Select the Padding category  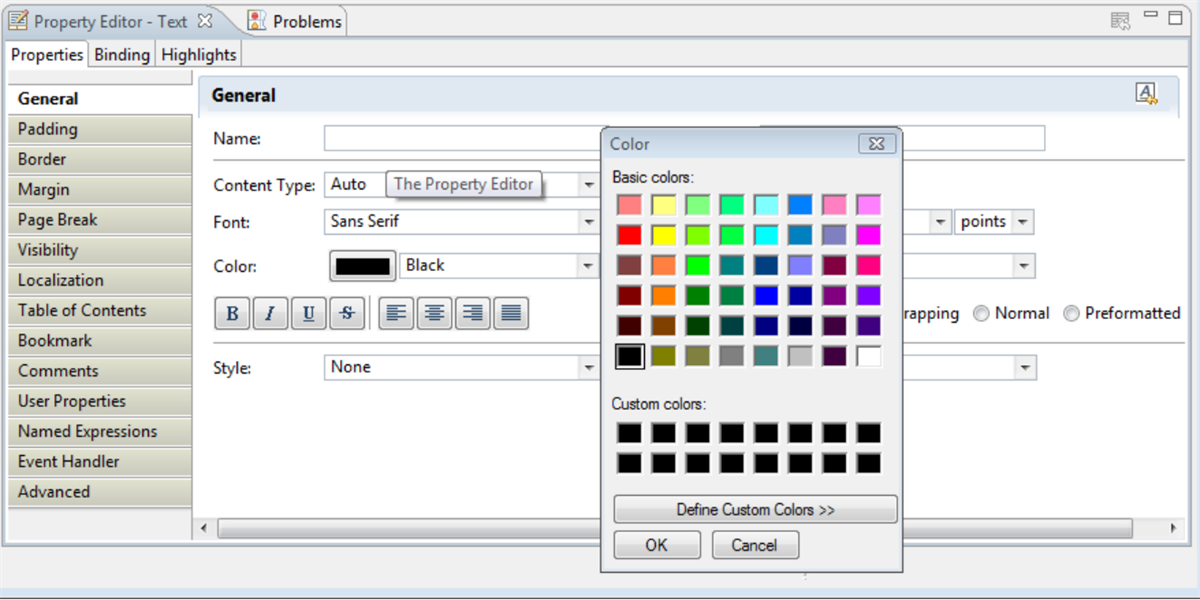point(99,129)
